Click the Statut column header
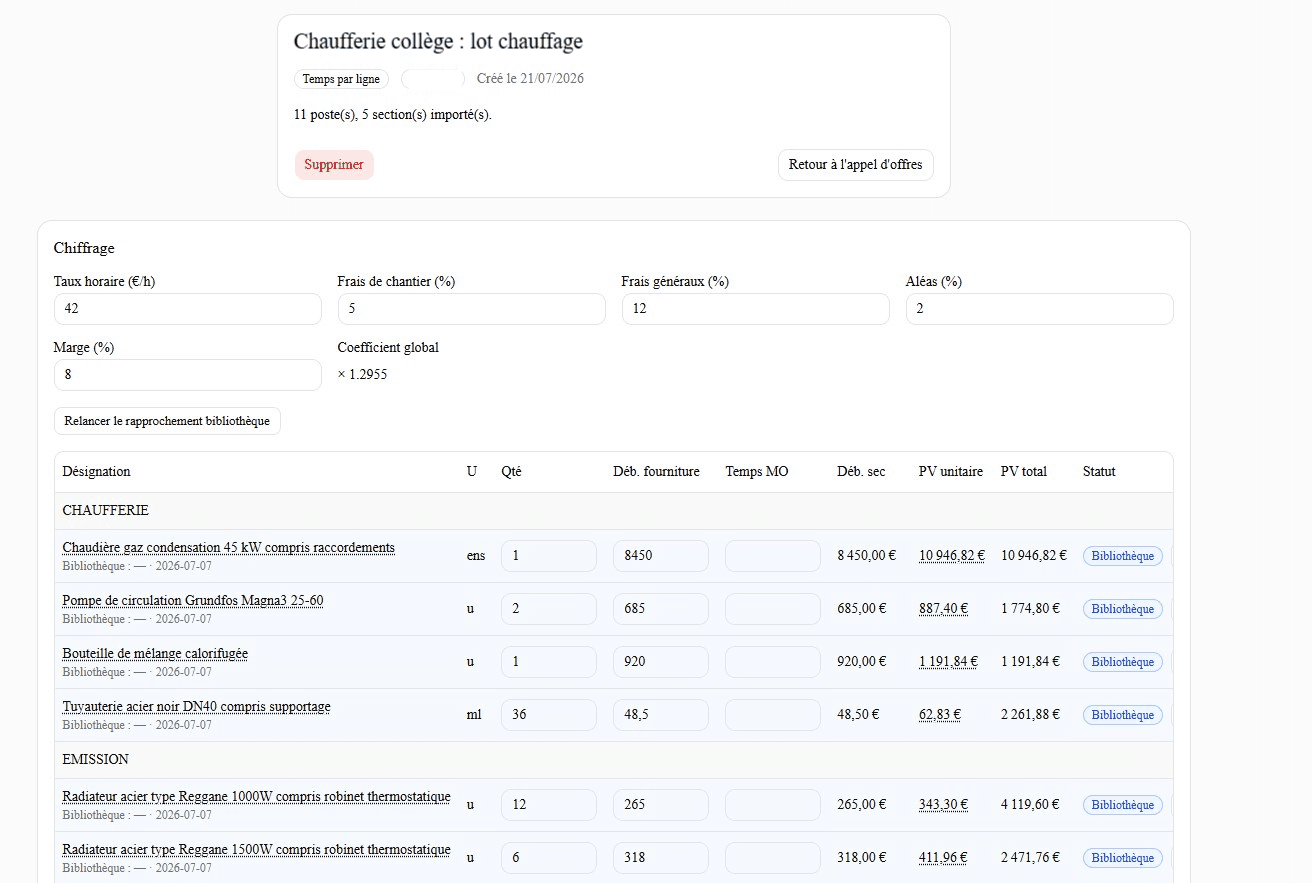The height and width of the screenshot is (883, 1312). 1099,472
